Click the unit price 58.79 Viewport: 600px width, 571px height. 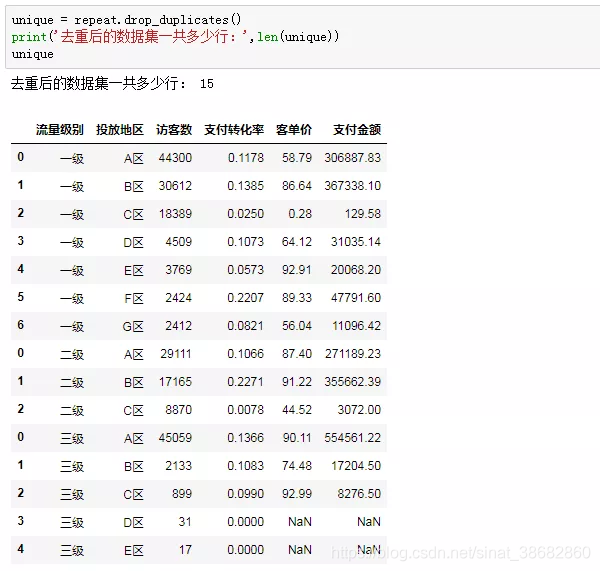[x=297, y=158]
